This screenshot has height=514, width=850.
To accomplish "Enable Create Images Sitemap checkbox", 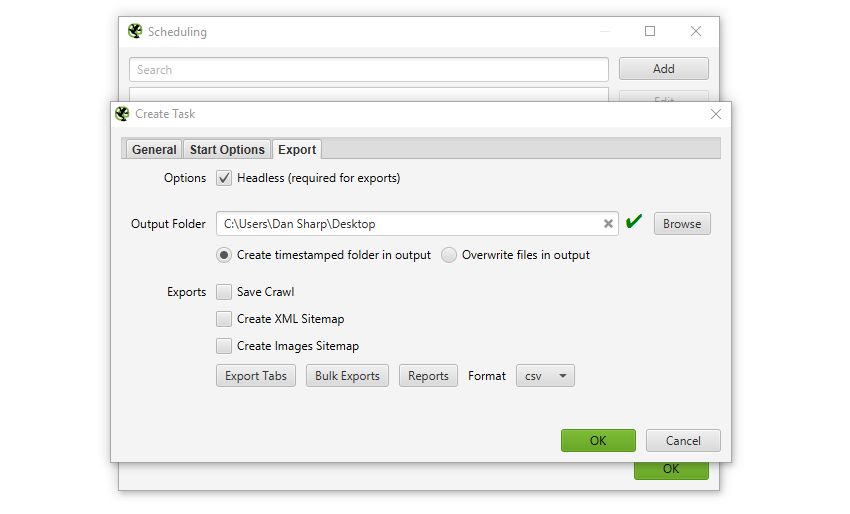I will click(224, 346).
